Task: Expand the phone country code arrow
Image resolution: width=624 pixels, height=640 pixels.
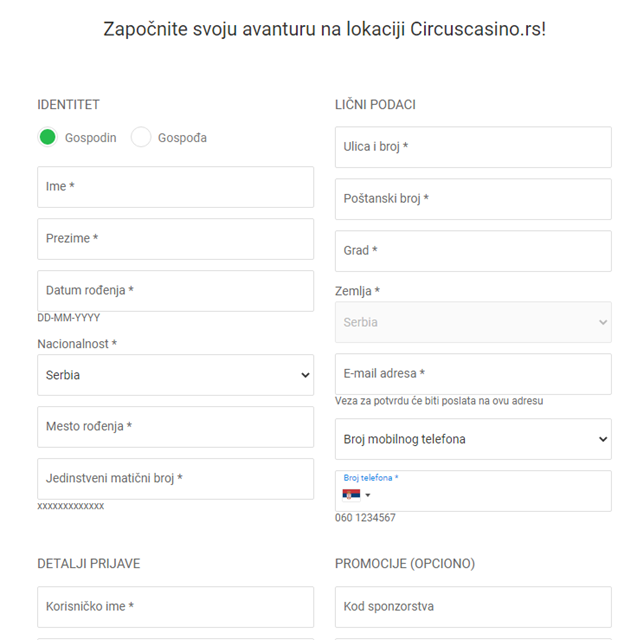Action: pyautogui.click(x=368, y=495)
